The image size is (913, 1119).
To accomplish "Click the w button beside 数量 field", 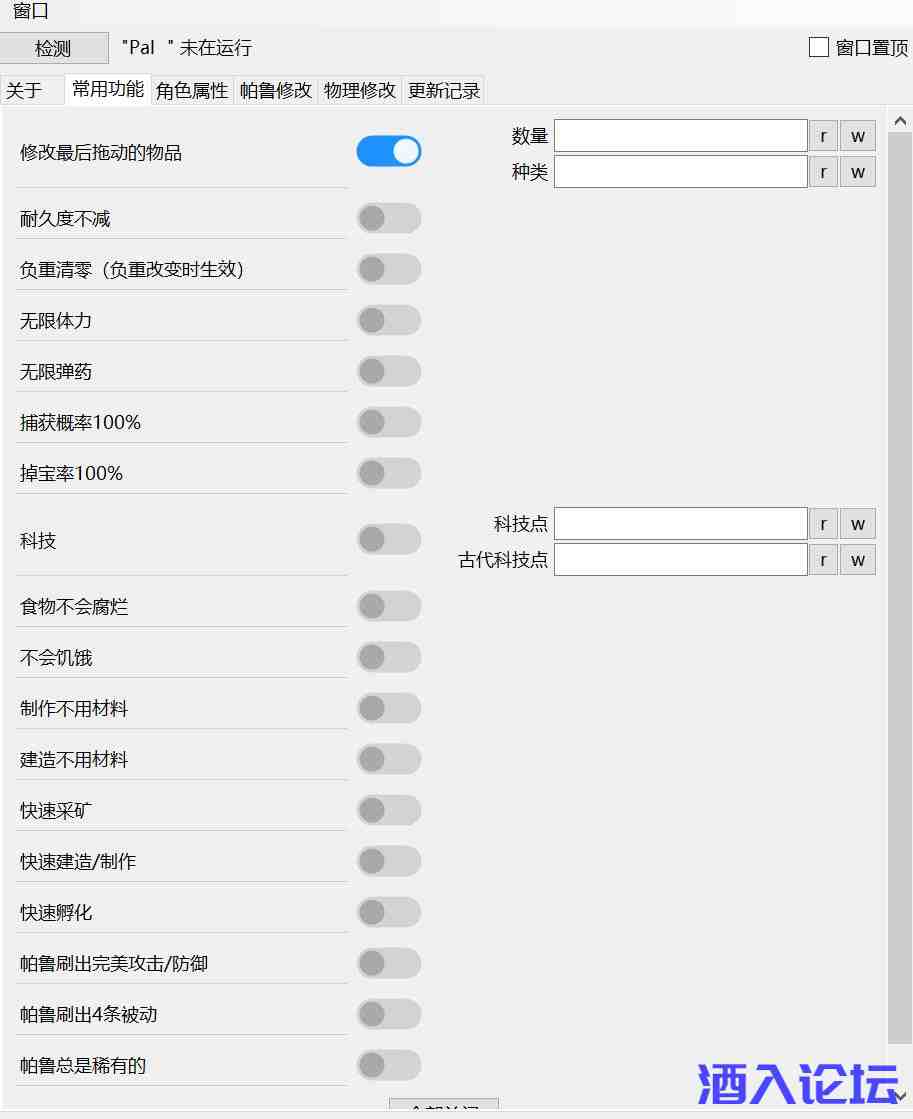I will click(857, 136).
